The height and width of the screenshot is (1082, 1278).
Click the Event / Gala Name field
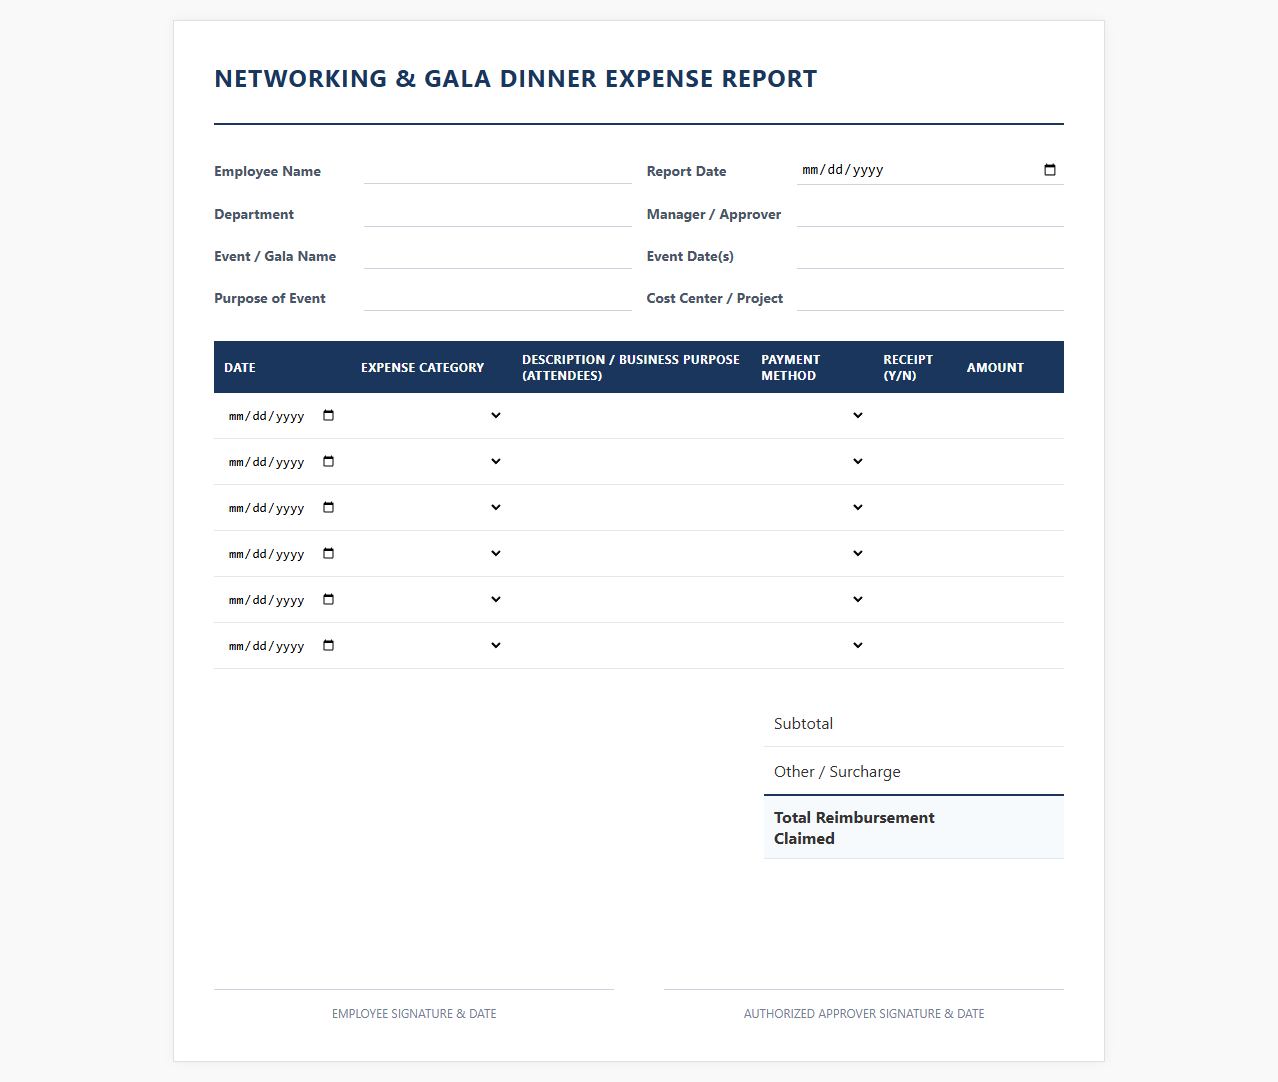click(x=498, y=256)
